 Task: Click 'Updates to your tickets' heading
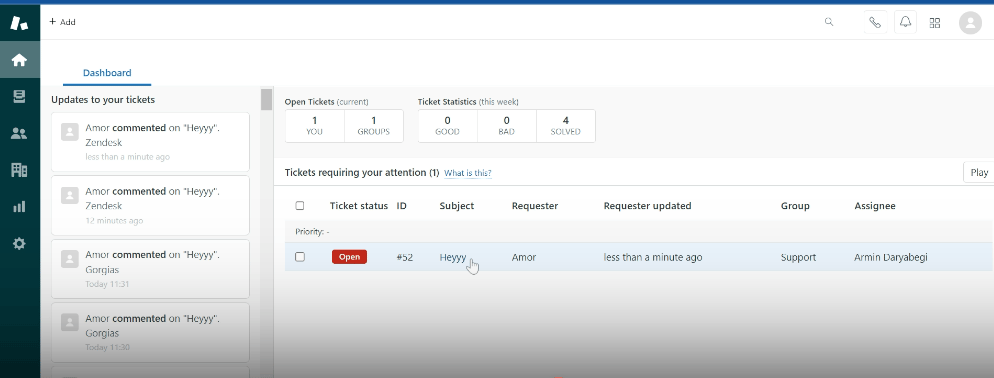(x=103, y=100)
